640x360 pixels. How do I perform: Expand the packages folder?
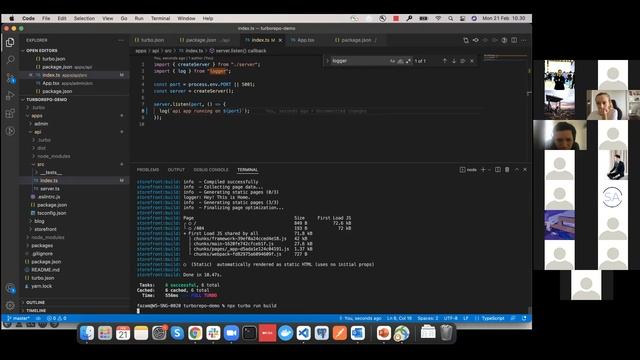[x=42, y=246]
